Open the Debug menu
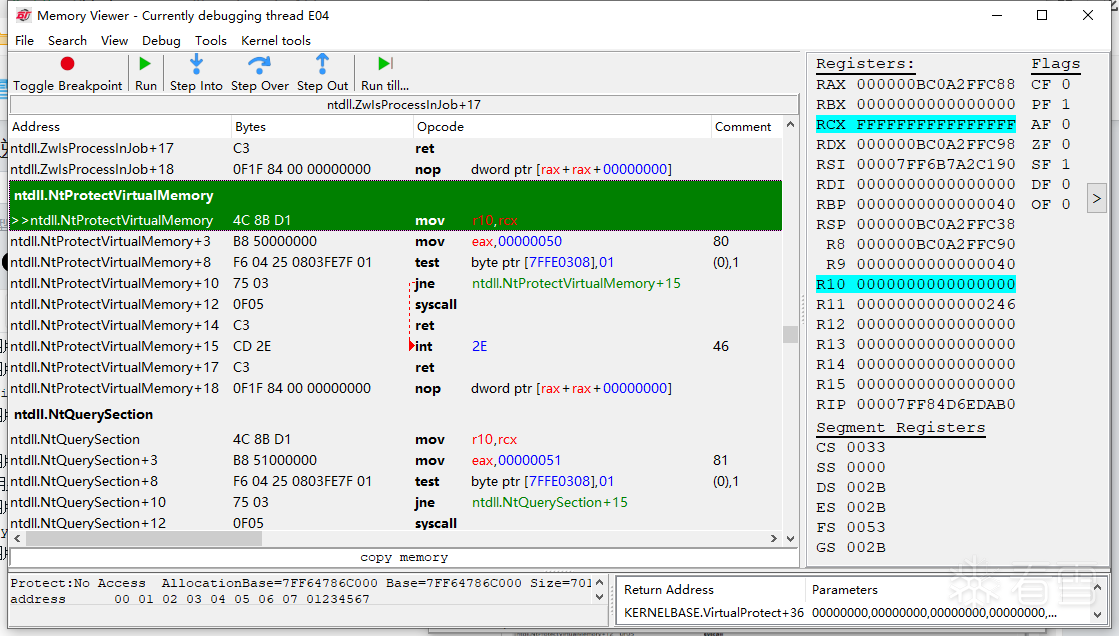This screenshot has height=636, width=1119. [161, 41]
